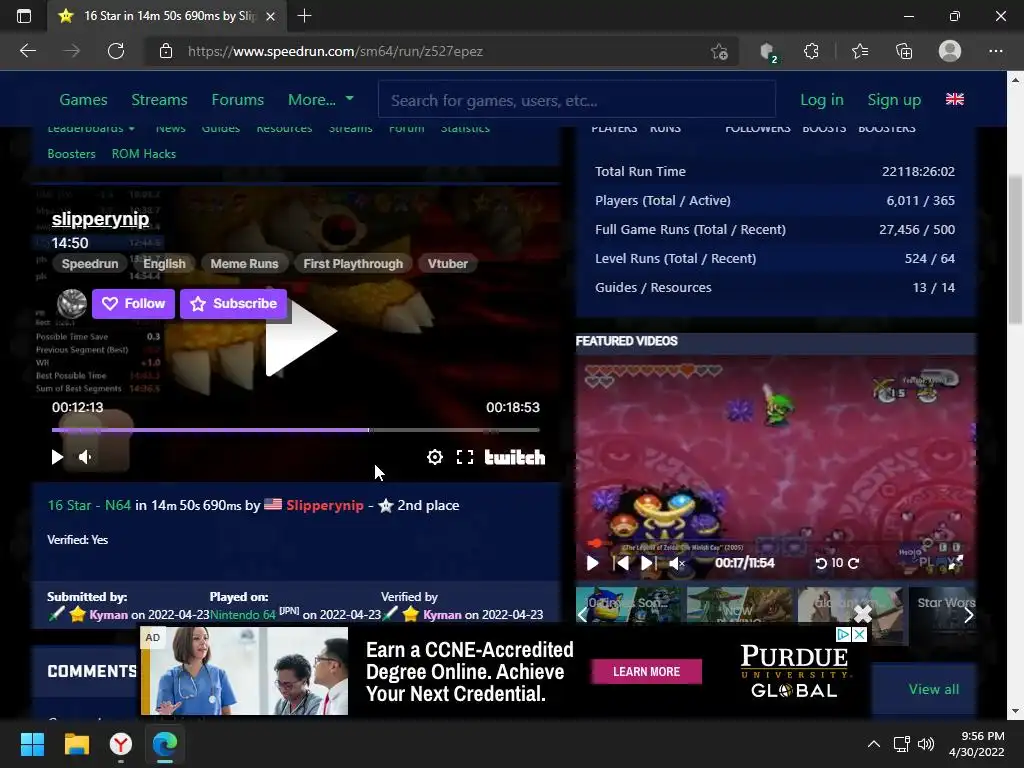Click the View all link
Screen dimensions: 1024x768
tap(934, 690)
